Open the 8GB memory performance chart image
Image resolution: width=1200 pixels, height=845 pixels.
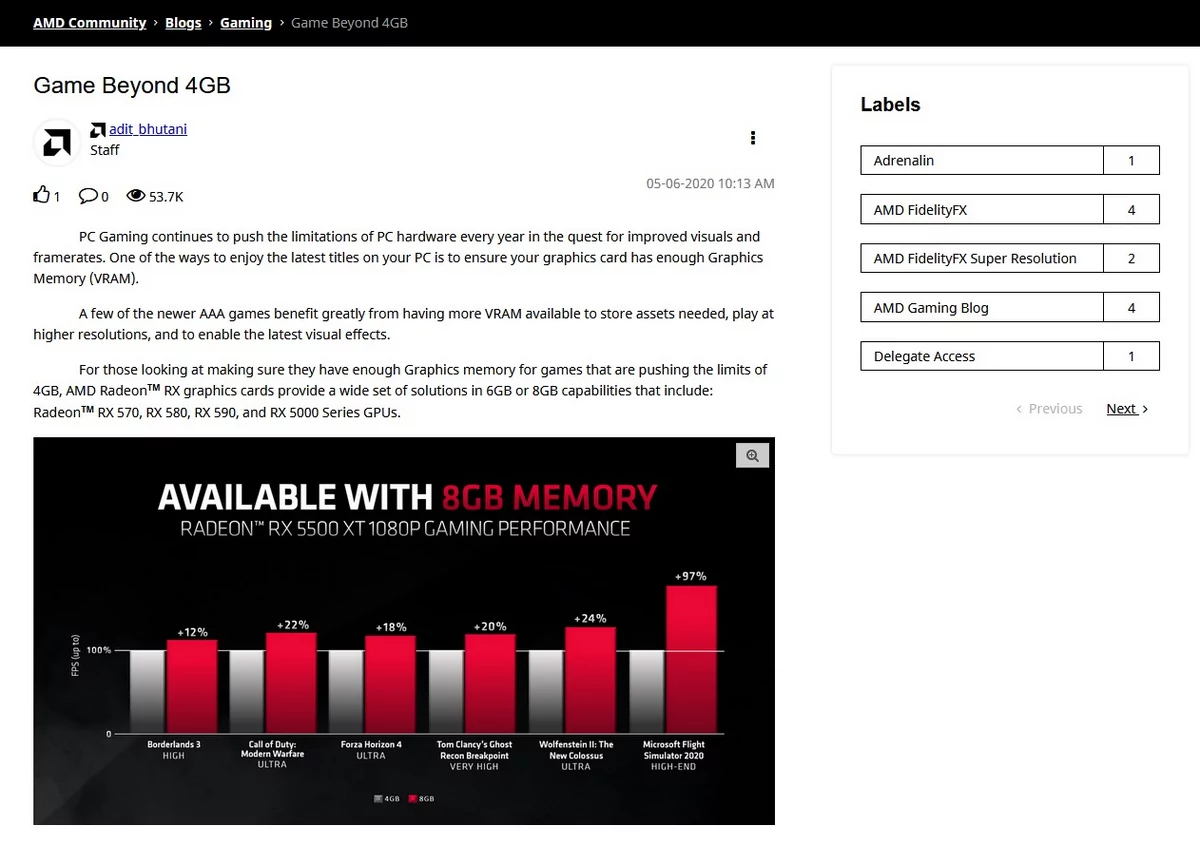click(x=404, y=631)
